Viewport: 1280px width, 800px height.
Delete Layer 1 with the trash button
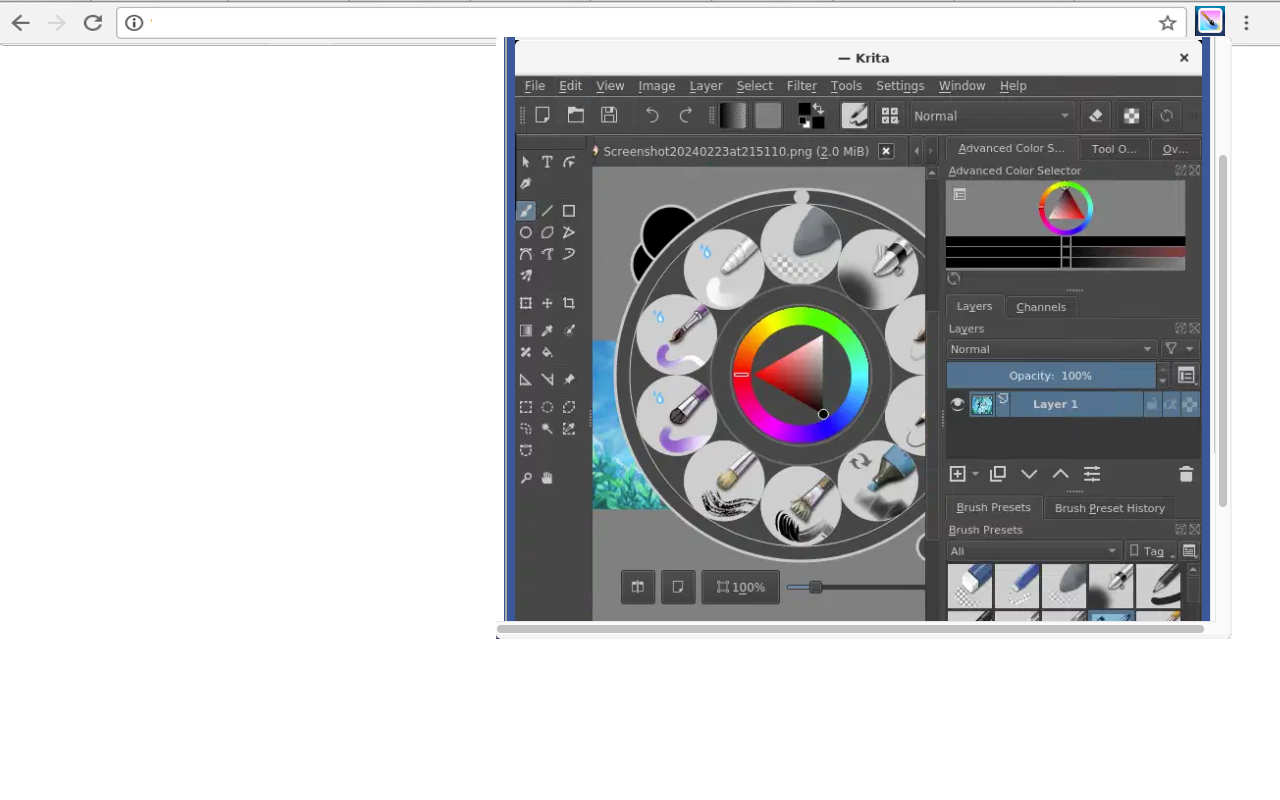[1186, 474]
